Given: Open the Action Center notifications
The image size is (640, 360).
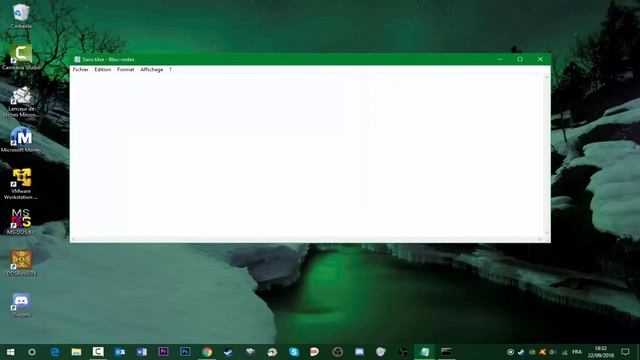Looking at the screenshot, I should pyautogui.click(x=625, y=352).
